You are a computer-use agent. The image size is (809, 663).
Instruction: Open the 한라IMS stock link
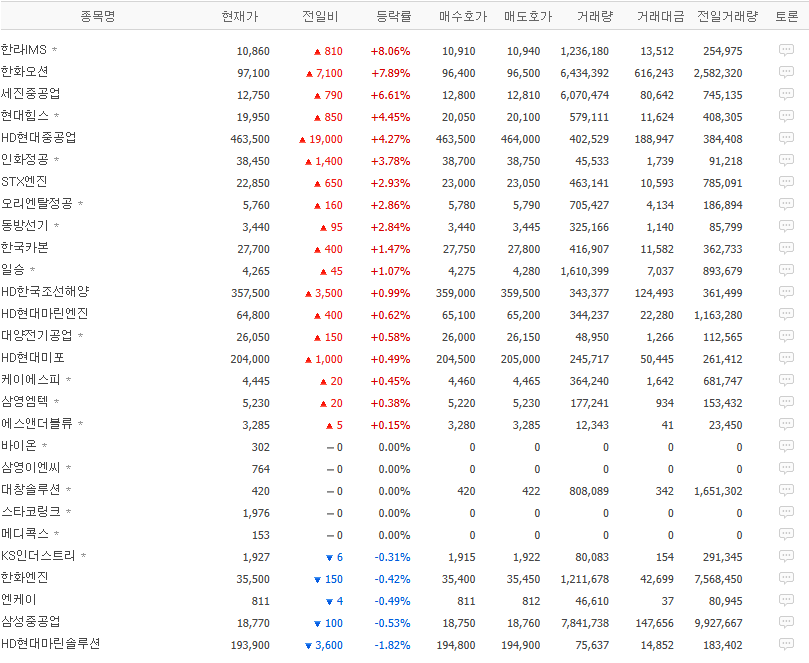point(24,50)
